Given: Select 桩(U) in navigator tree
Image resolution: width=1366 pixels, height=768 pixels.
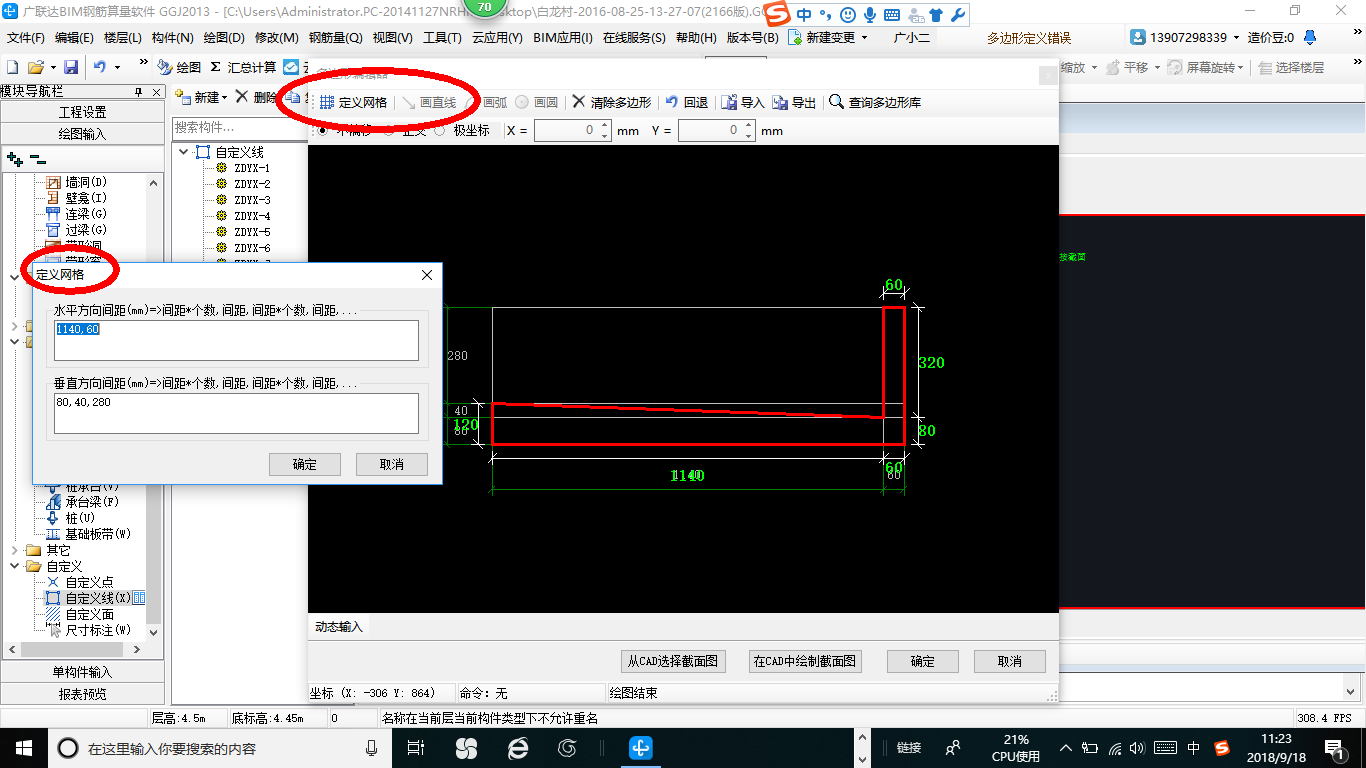Looking at the screenshot, I should tap(80, 518).
